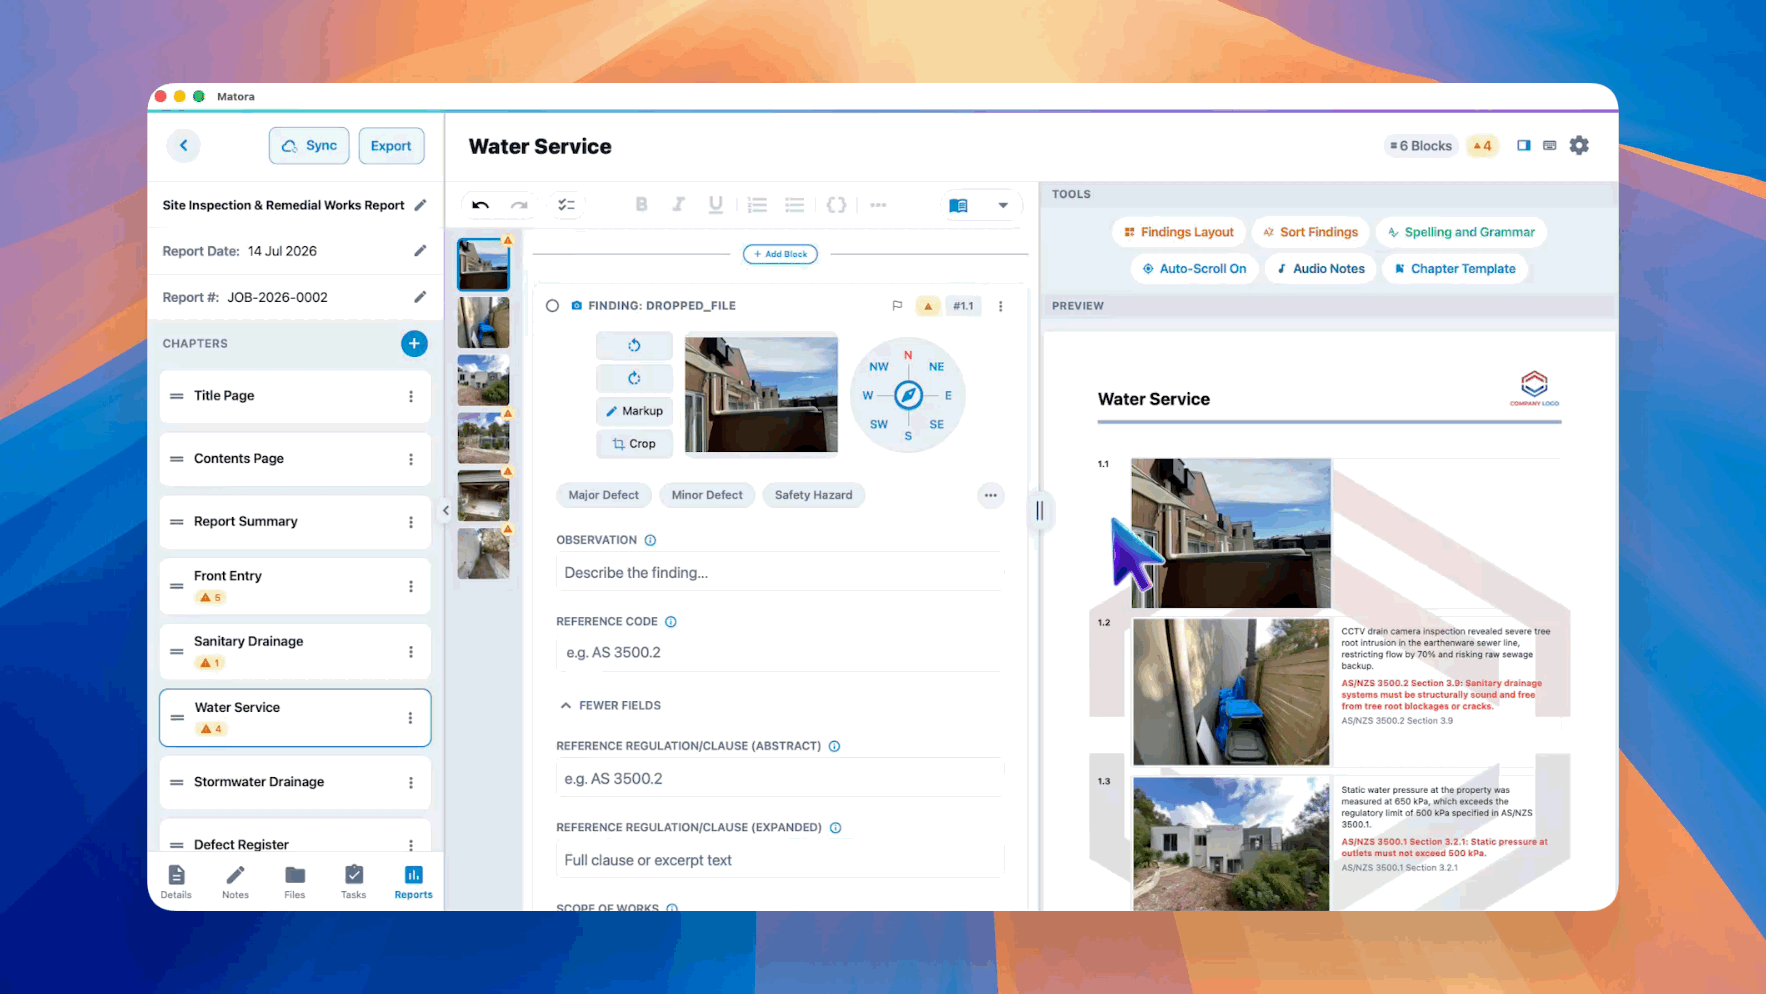The height and width of the screenshot is (994, 1766).
Task: Toggle the Major Defect tag
Action: pyautogui.click(x=603, y=495)
